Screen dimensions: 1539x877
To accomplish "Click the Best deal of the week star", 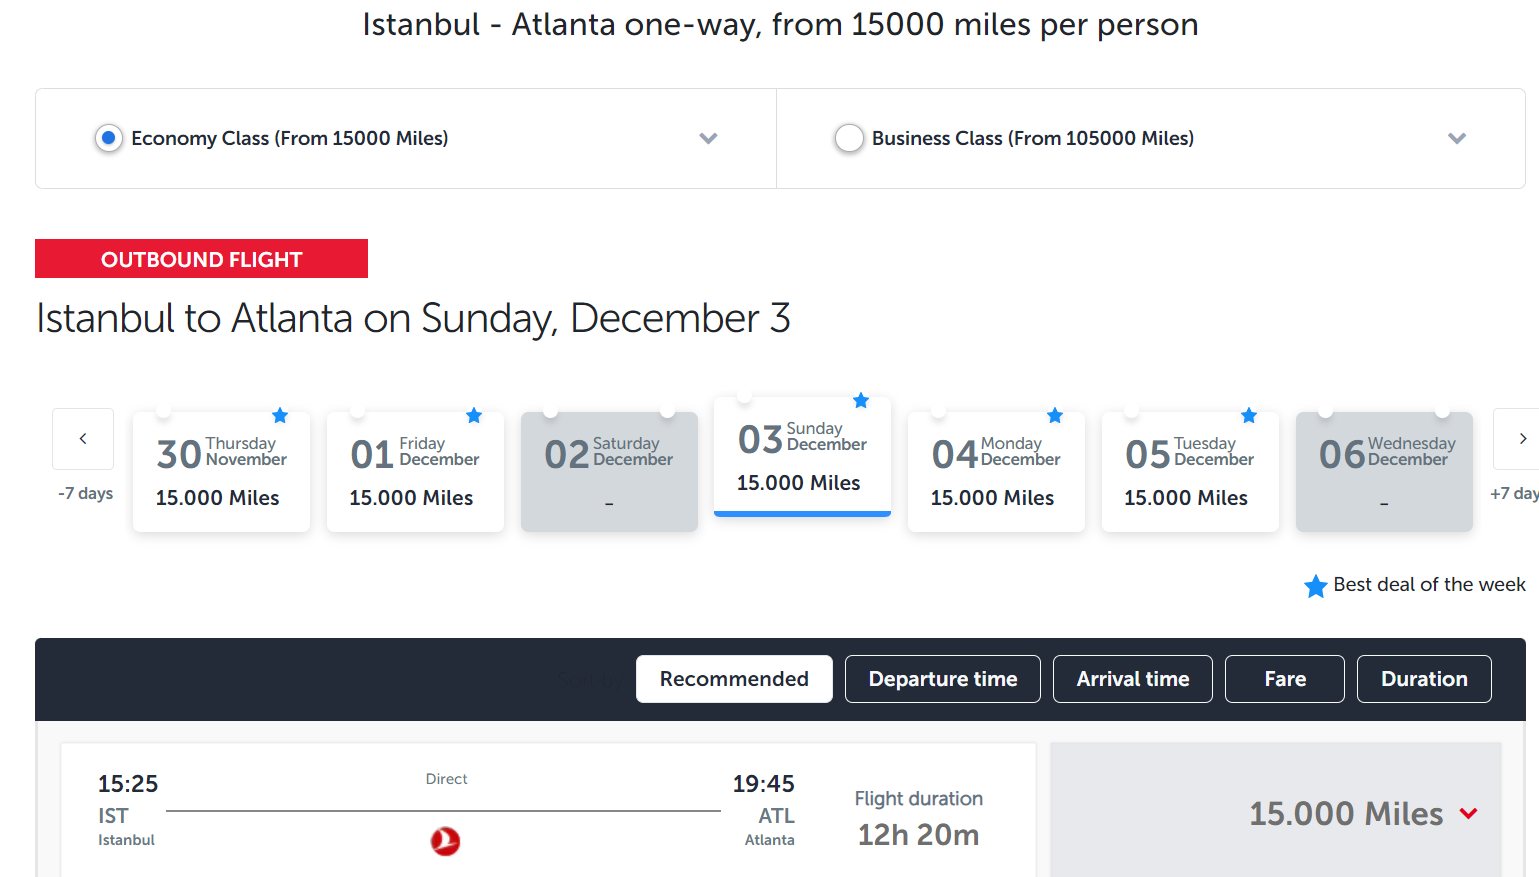I will 1316,586.
